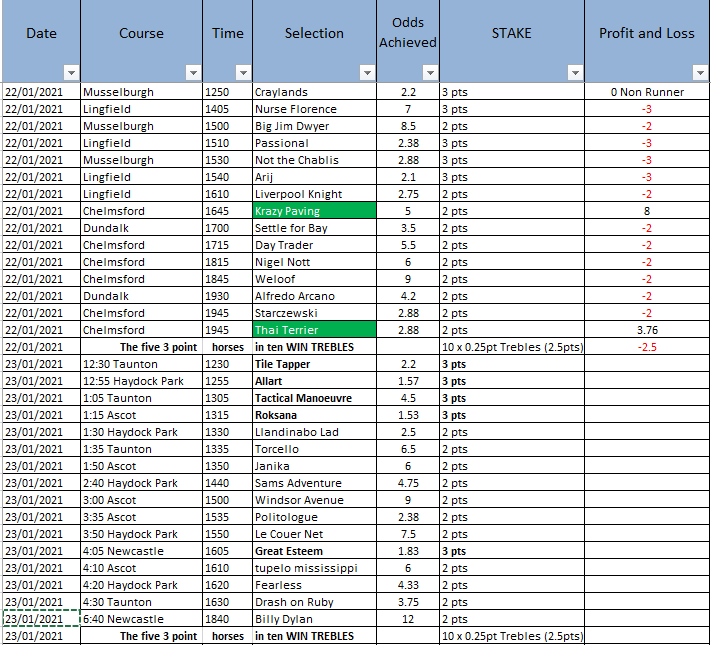
Task: Open the Profit and Loss filter dropdown
Action: click(700, 73)
